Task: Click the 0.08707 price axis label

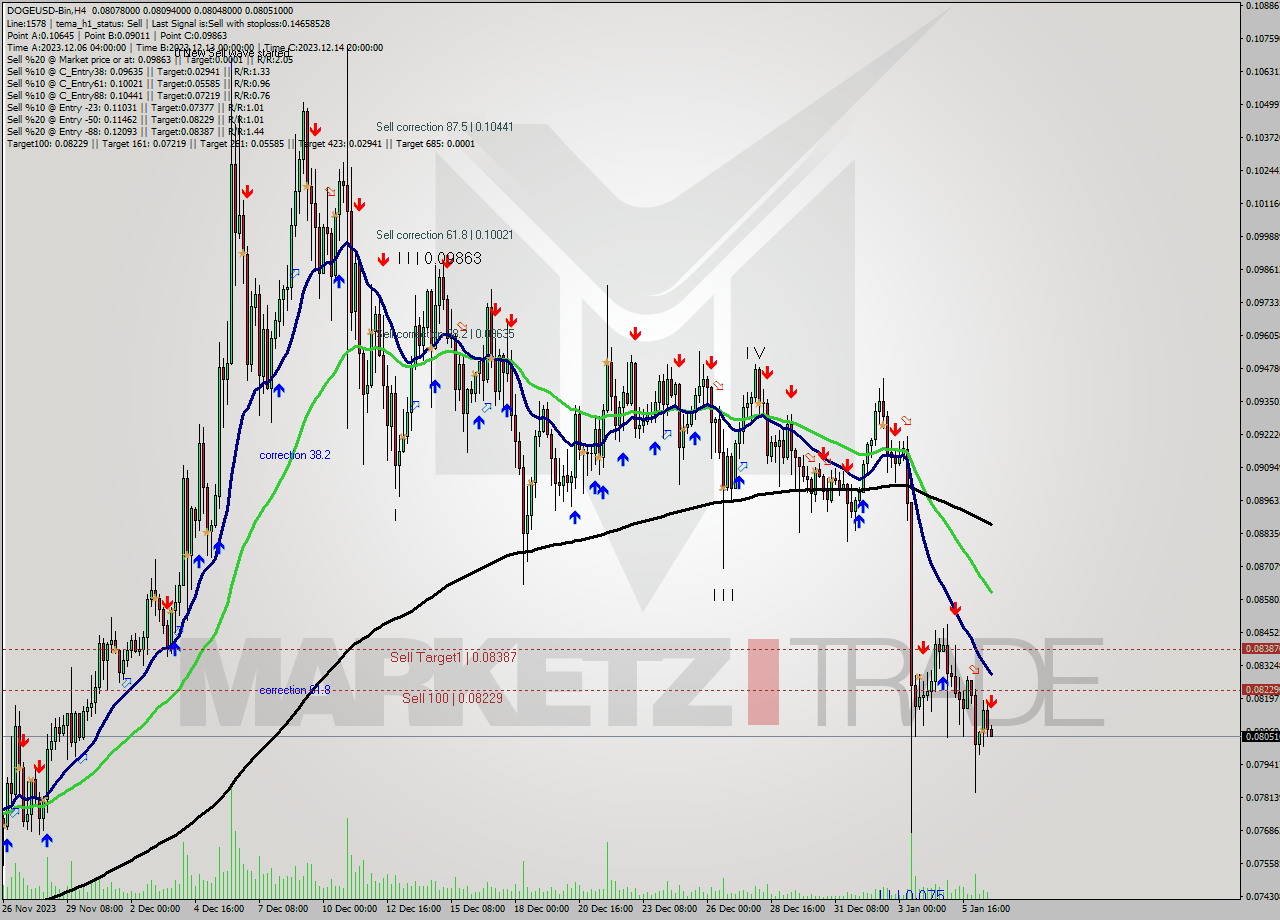Action: (x=1261, y=566)
